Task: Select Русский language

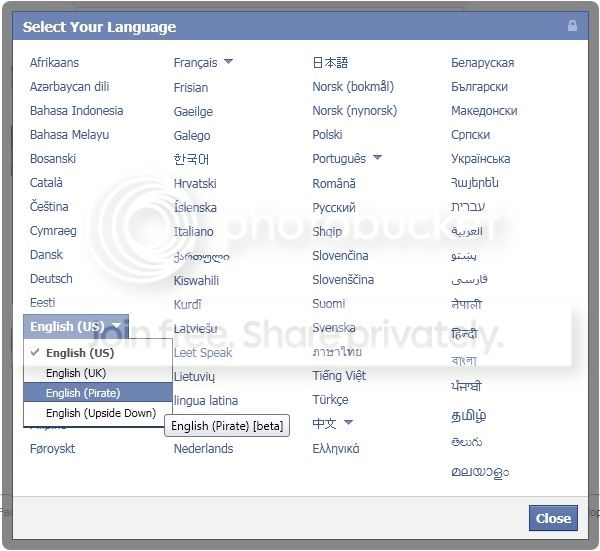Action: (334, 208)
